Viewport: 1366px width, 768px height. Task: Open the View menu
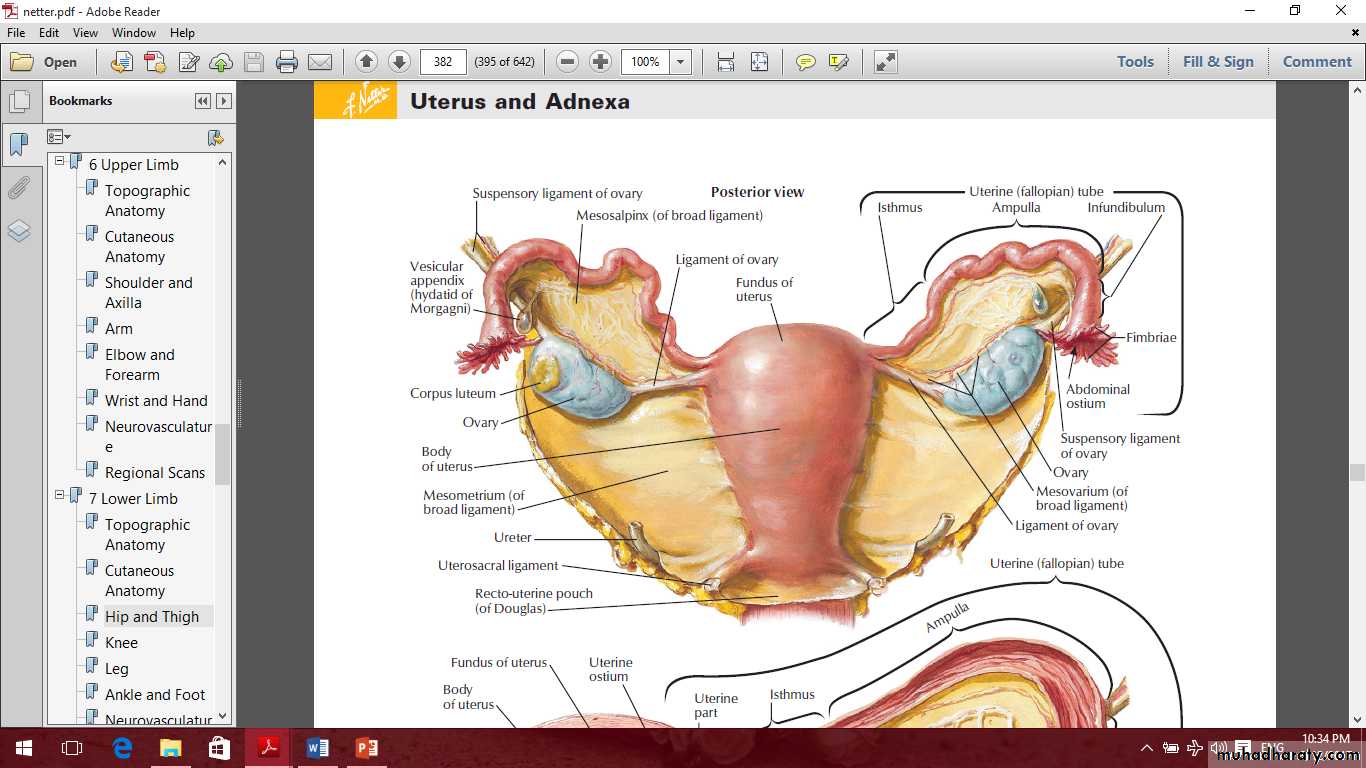coord(85,33)
